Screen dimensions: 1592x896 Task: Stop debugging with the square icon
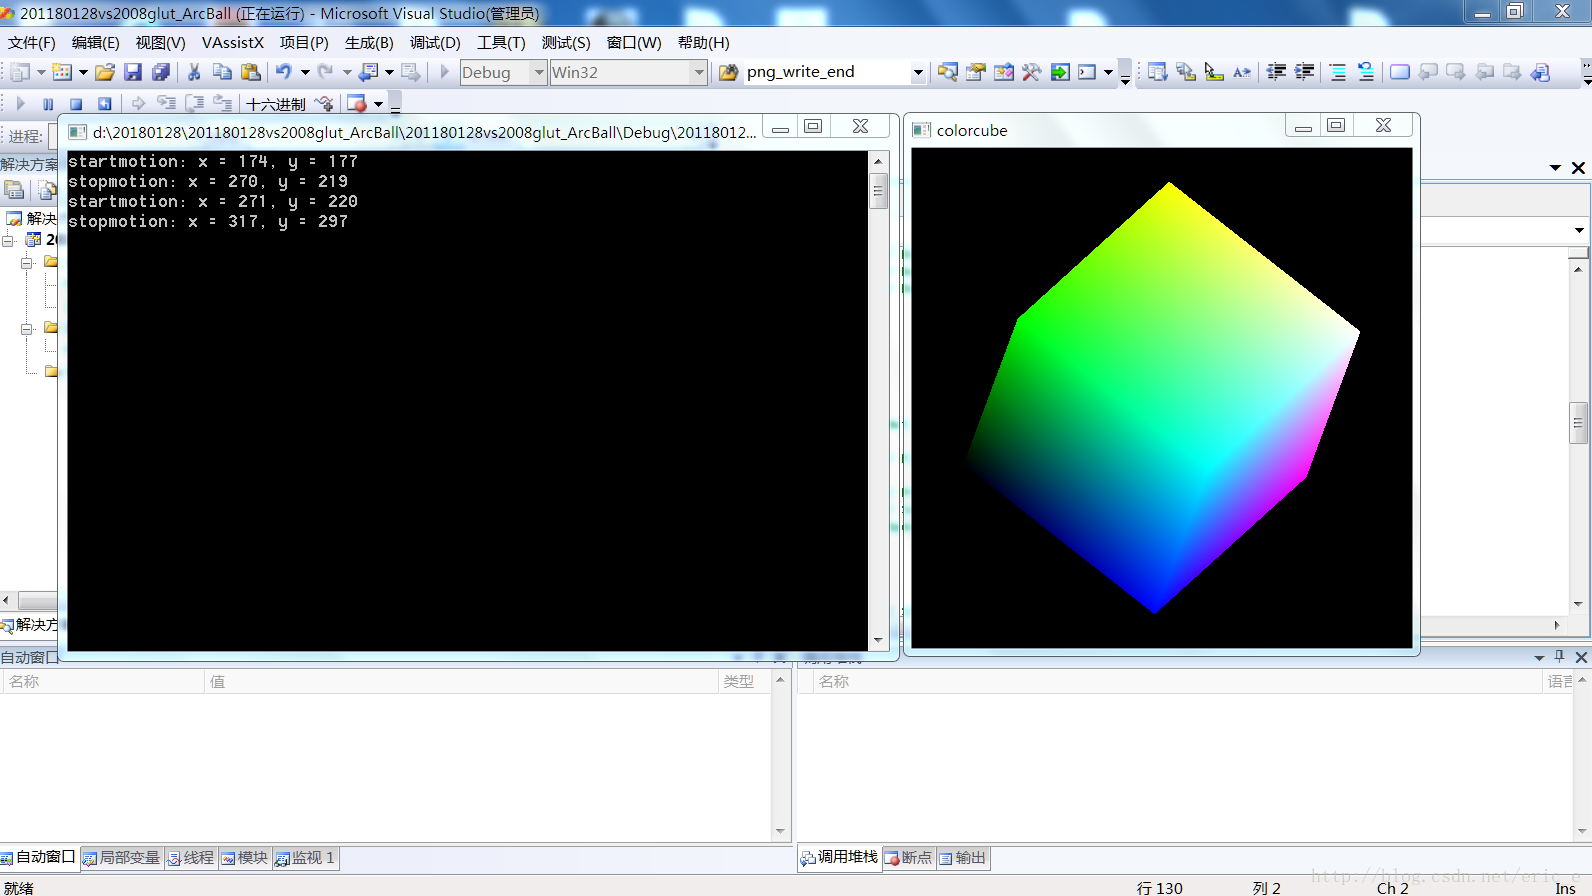tap(76, 103)
